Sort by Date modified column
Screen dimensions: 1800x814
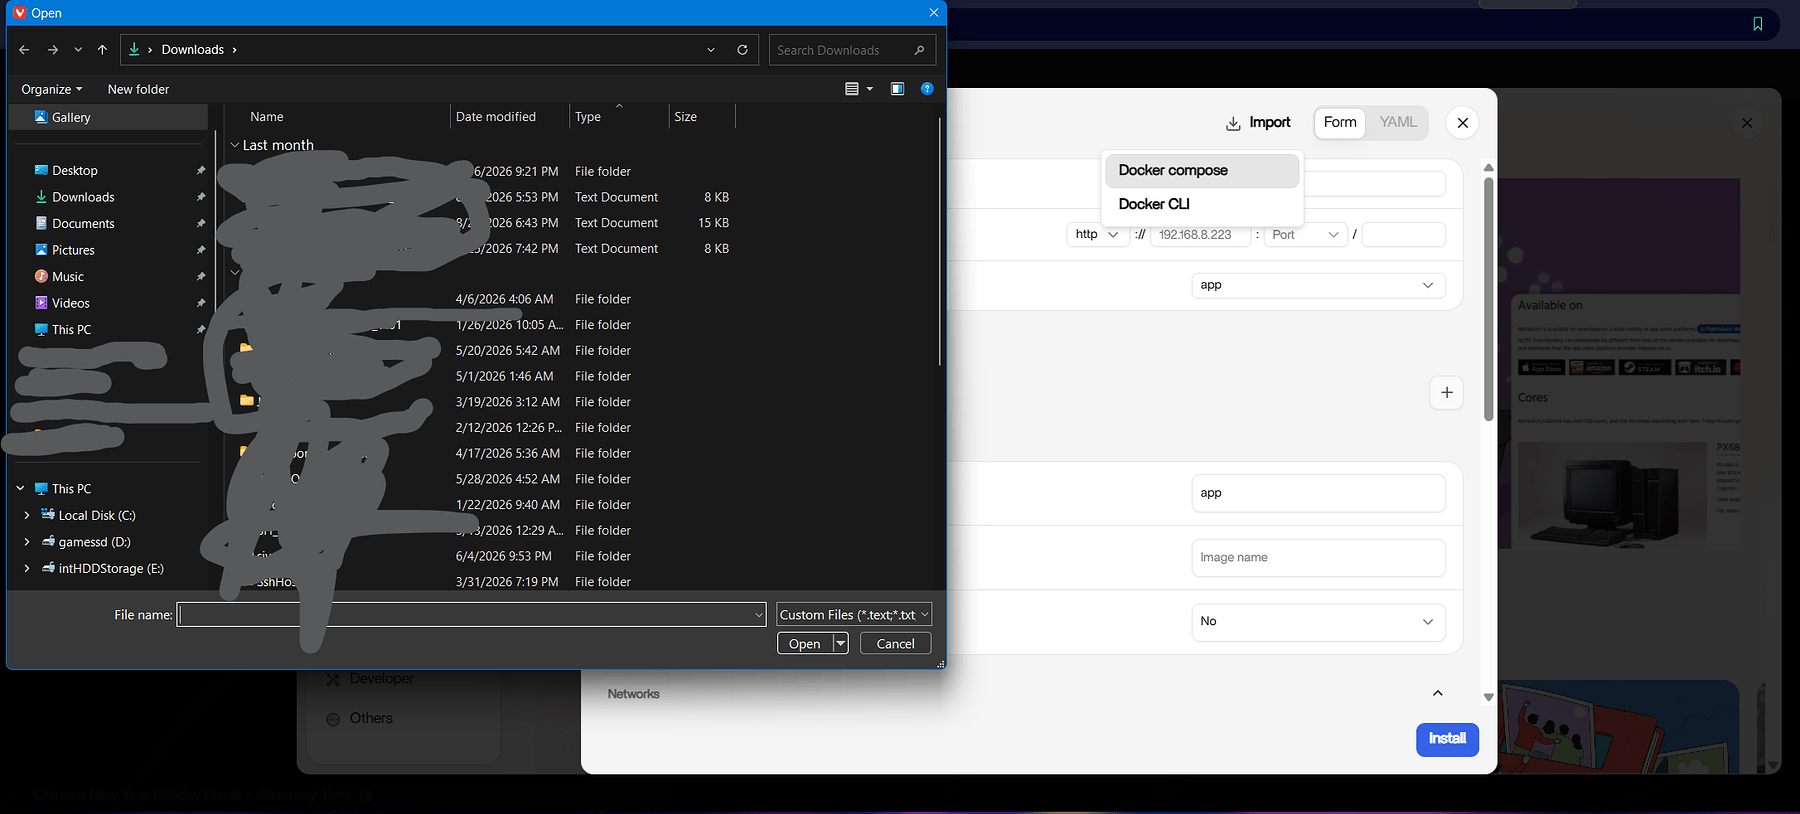click(x=496, y=117)
